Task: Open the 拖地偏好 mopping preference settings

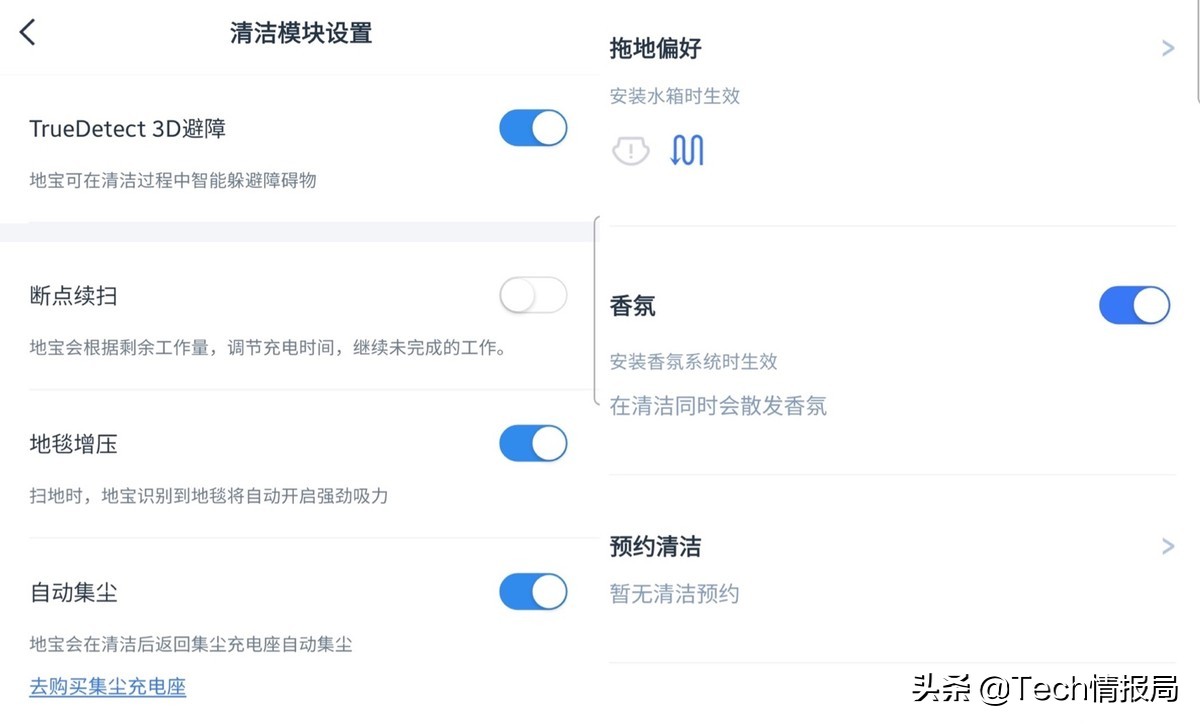Action: [x=655, y=47]
